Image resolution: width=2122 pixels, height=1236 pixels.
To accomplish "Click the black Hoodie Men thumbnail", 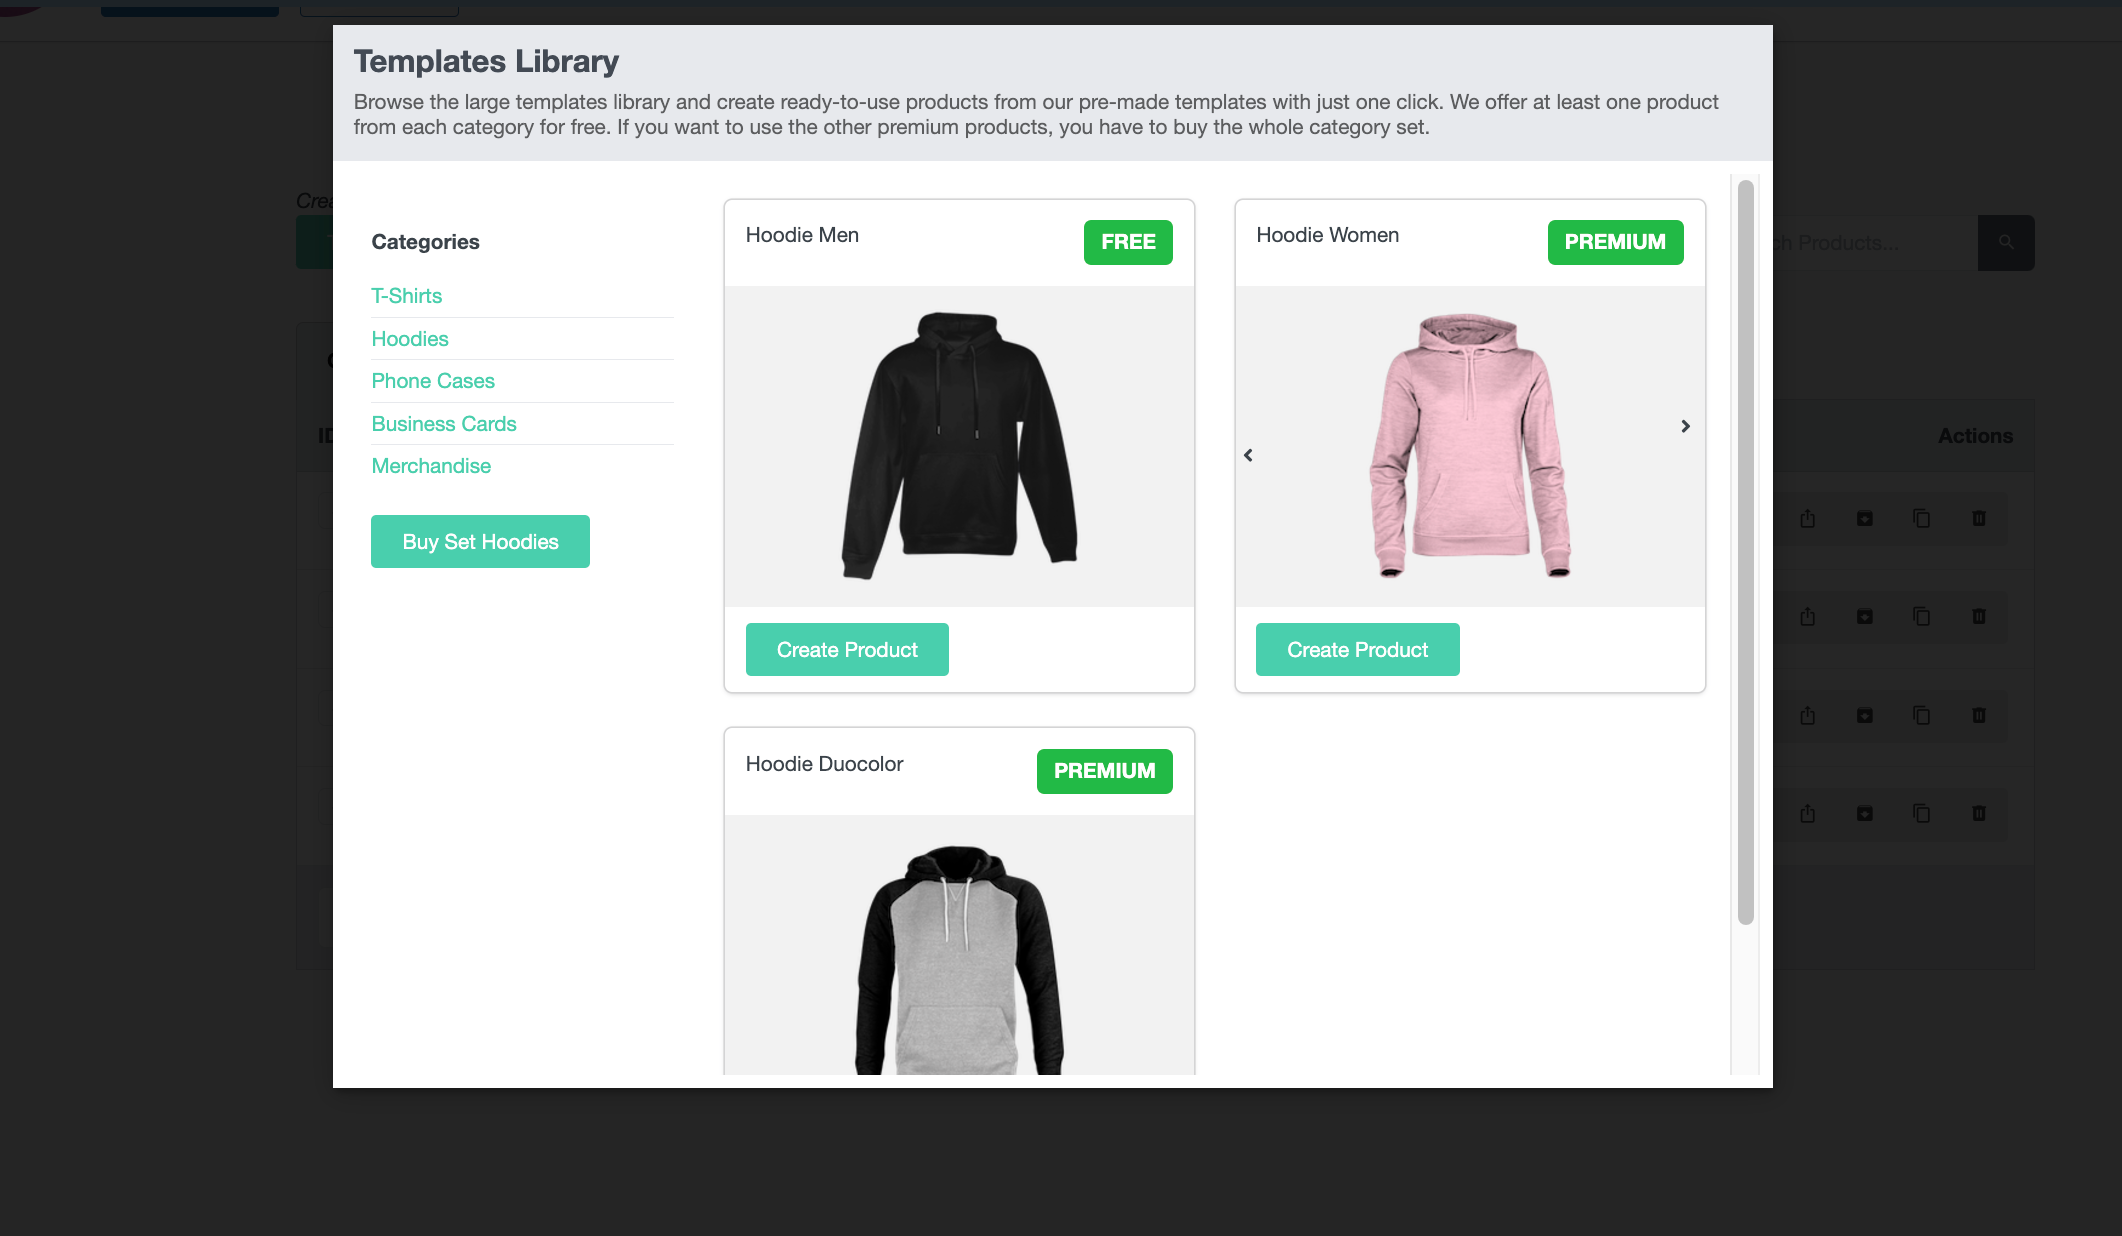I will point(958,446).
